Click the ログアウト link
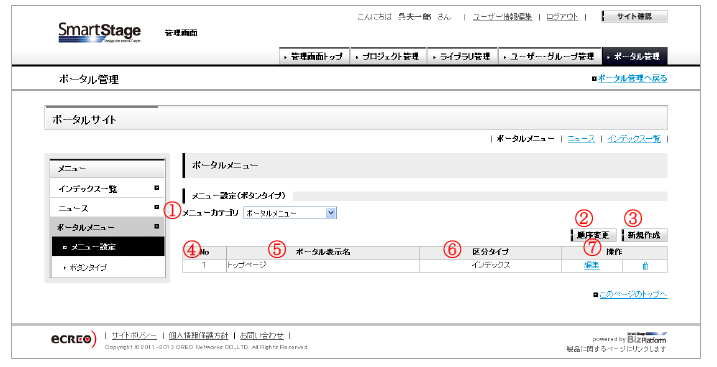The image size is (717, 367). [x=562, y=17]
